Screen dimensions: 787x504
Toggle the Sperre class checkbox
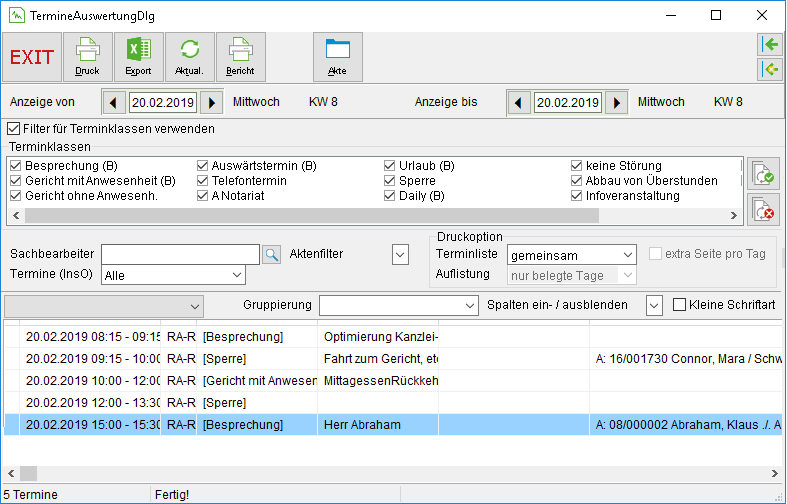389,181
